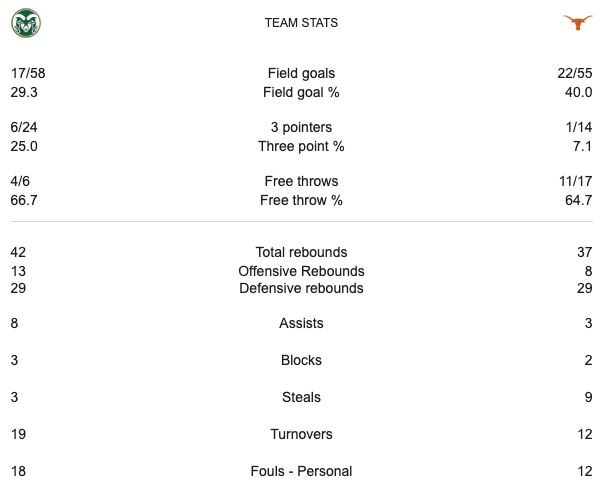Viewport: 600px width, 491px height.
Task: Click the Blocks stat label
Action: (301, 360)
